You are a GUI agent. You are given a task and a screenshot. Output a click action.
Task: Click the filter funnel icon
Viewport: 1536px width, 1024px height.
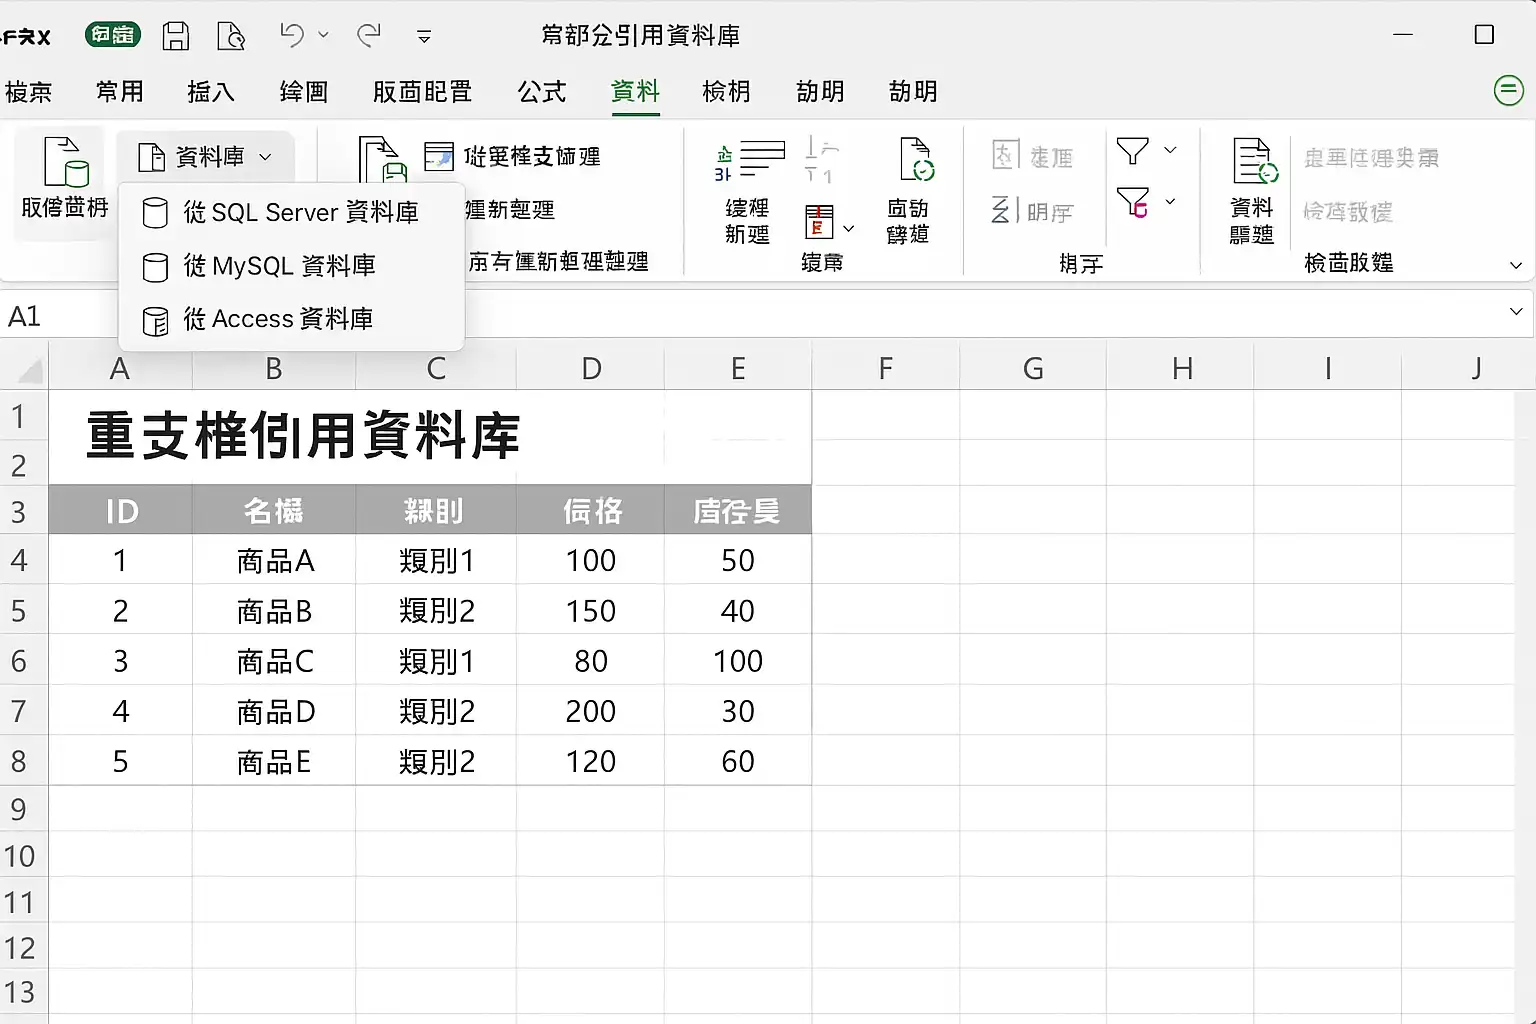point(1132,151)
